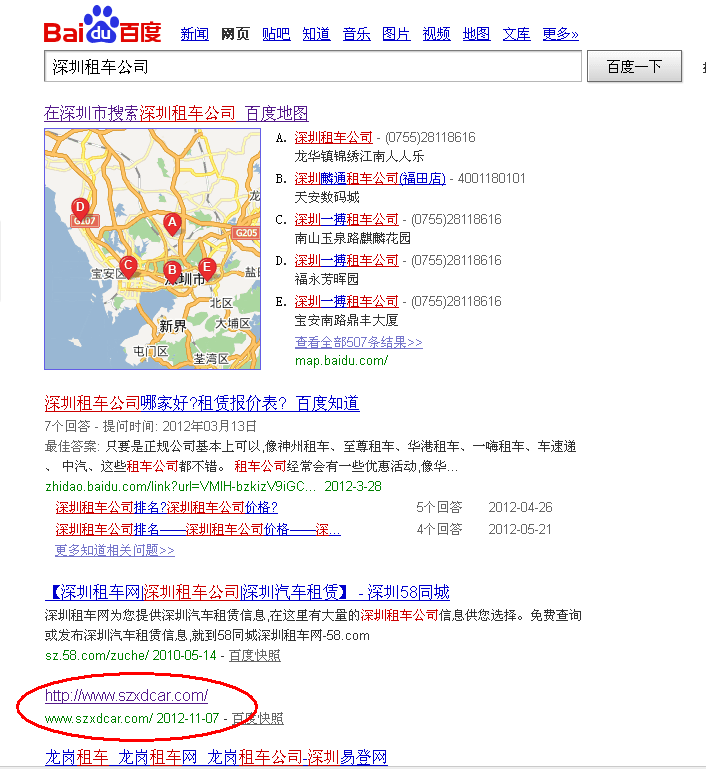Open the 新闻 tab
This screenshot has width=706, height=769.
[195, 34]
